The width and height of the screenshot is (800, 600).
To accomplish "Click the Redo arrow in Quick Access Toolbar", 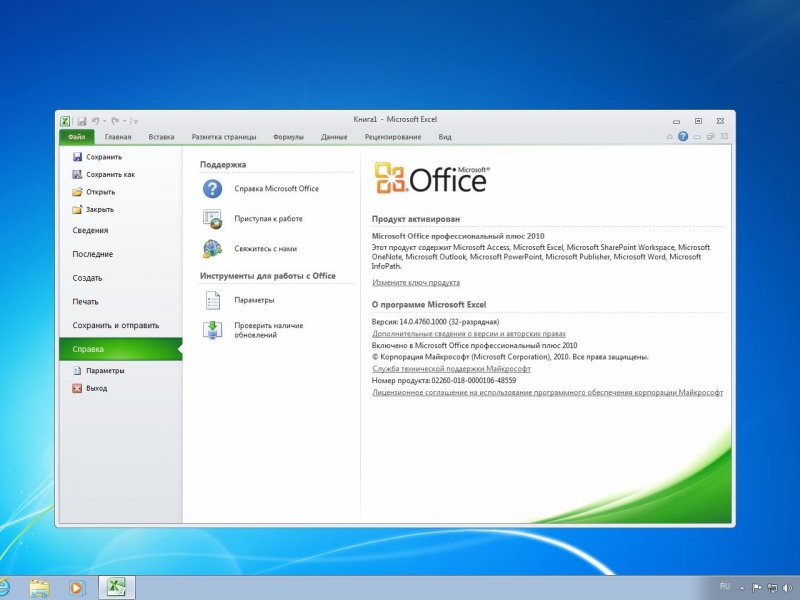I will pyautogui.click(x=115, y=121).
